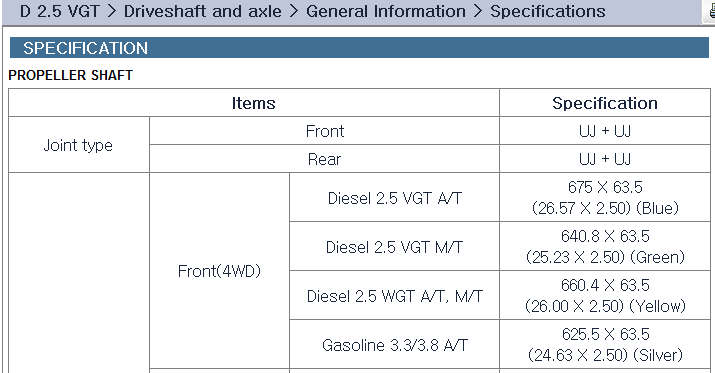Image resolution: width=715 pixels, height=373 pixels.
Task: Click the Front 'UJ + UJ' value
Action: pos(605,131)
